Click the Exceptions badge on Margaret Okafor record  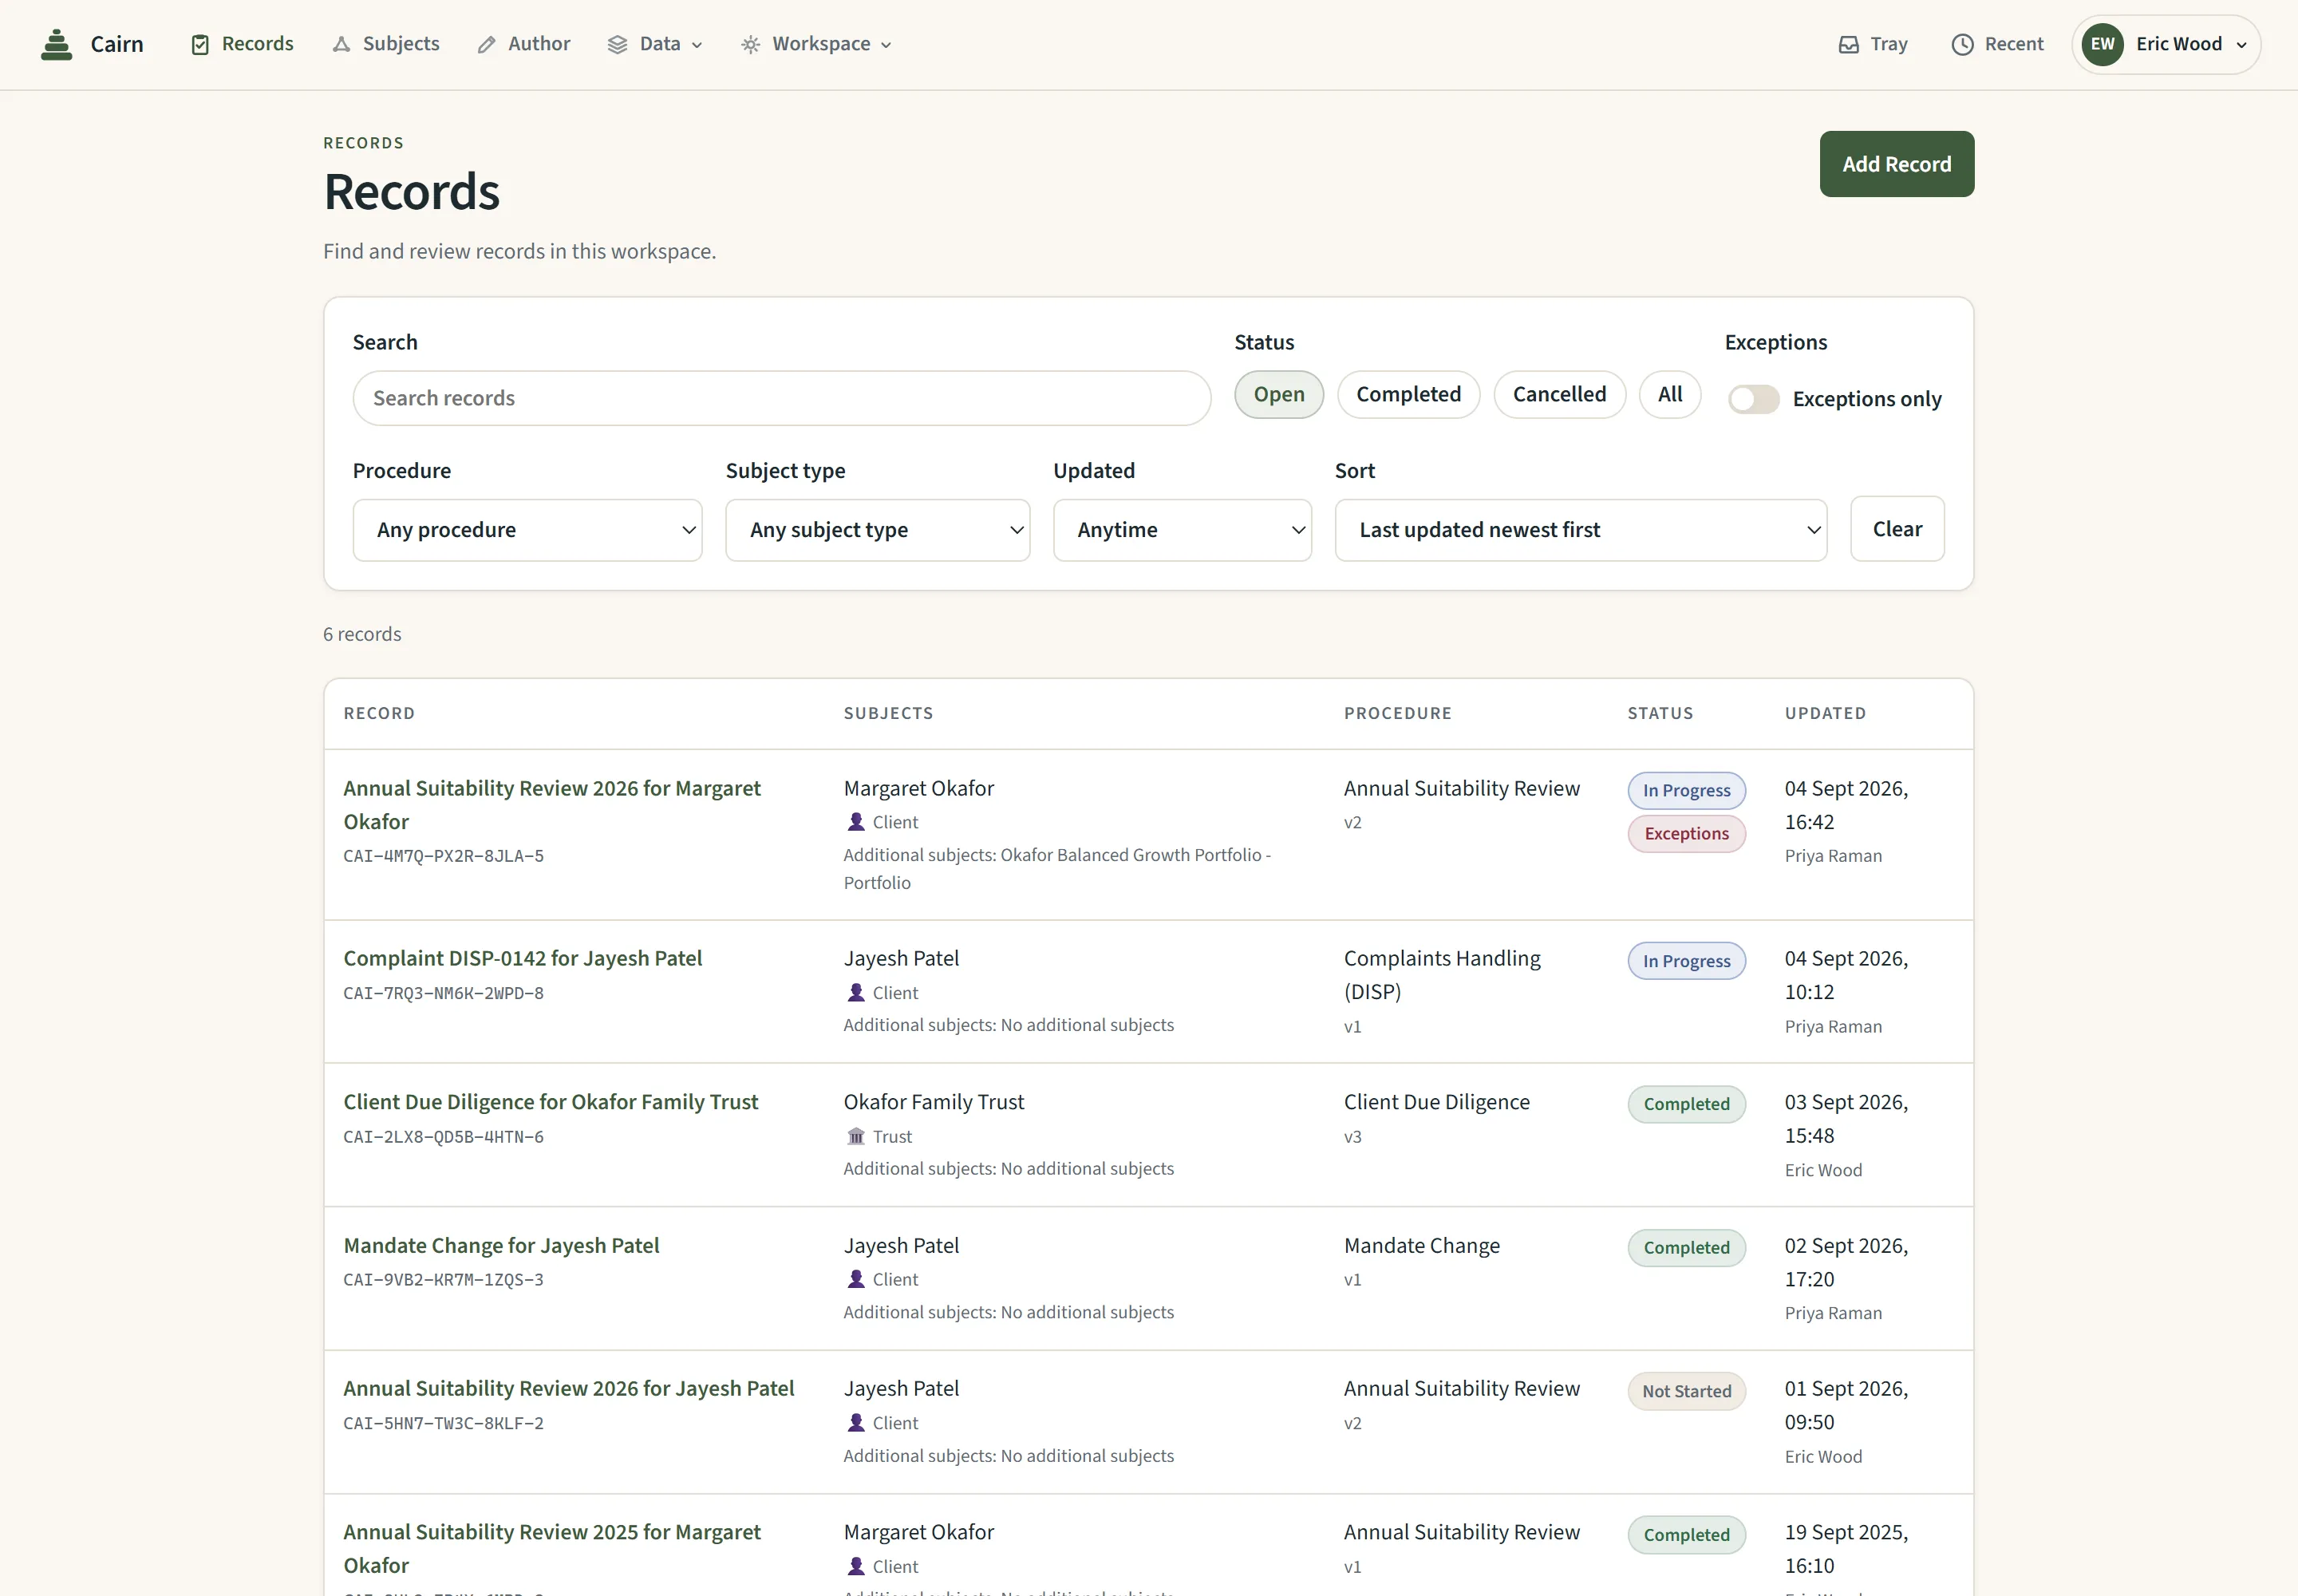pos(1686,834)
